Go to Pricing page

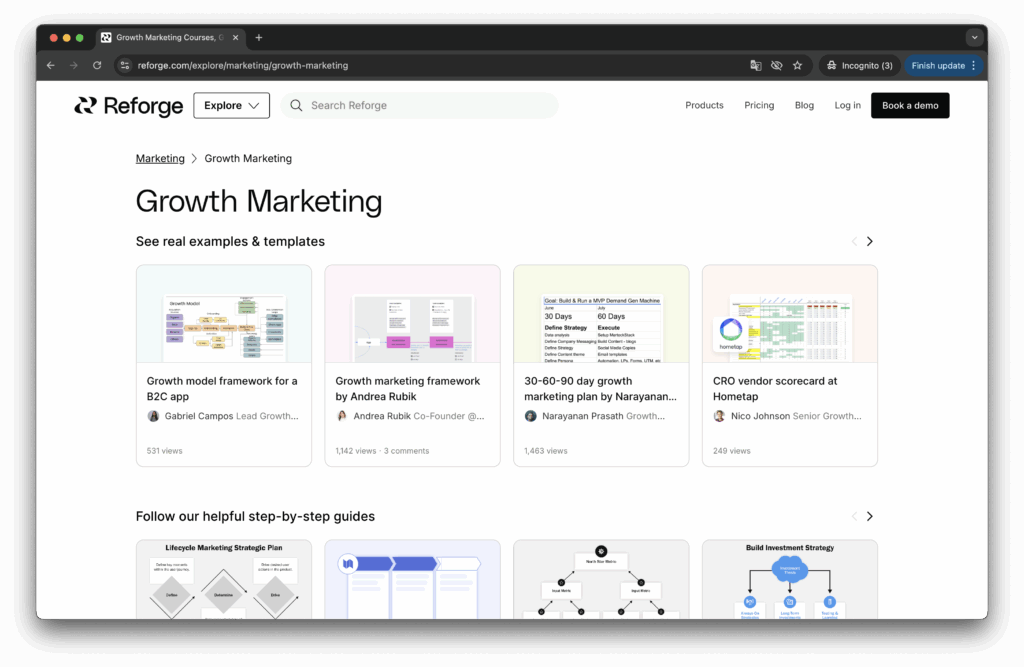click(x=759, y=105)
